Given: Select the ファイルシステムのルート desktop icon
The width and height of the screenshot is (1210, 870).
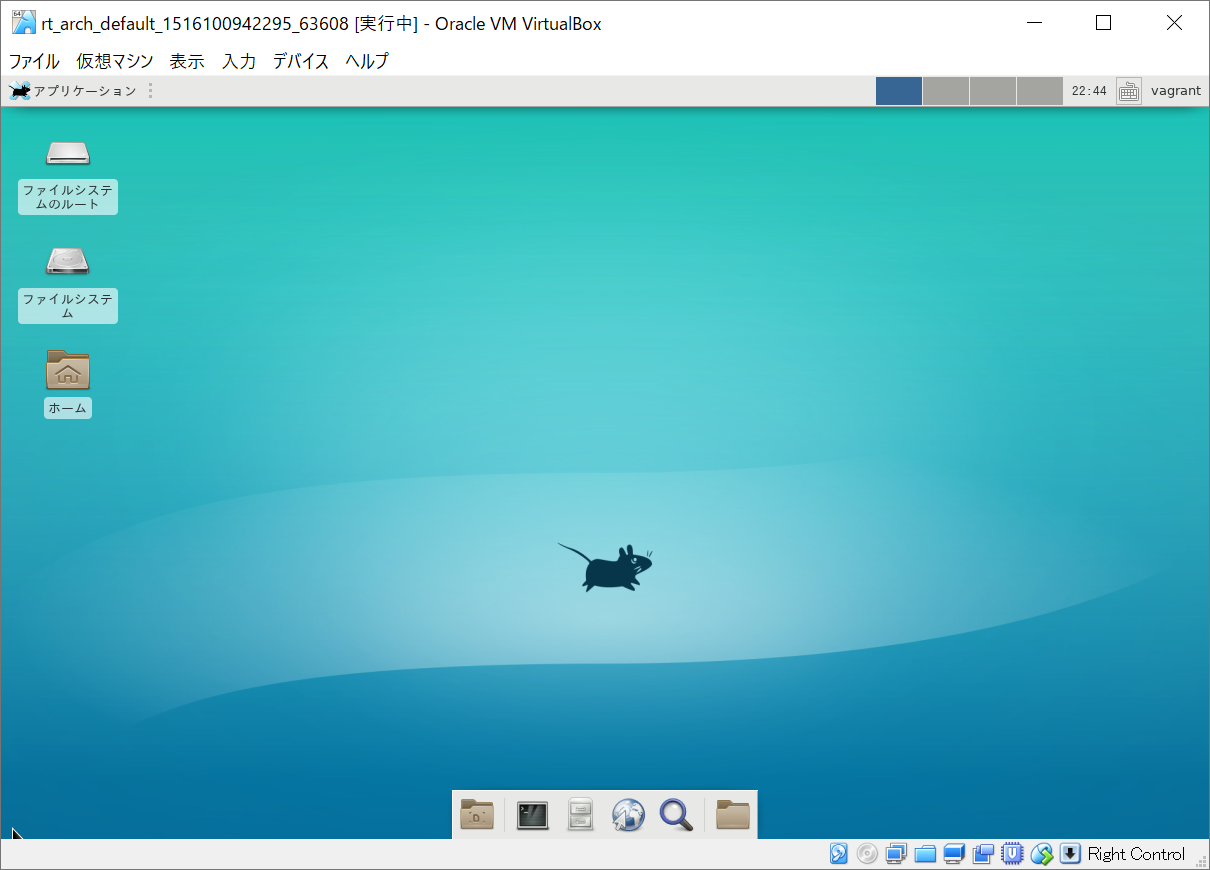Looking at the screenshot, I should click(x=68, y=177).
